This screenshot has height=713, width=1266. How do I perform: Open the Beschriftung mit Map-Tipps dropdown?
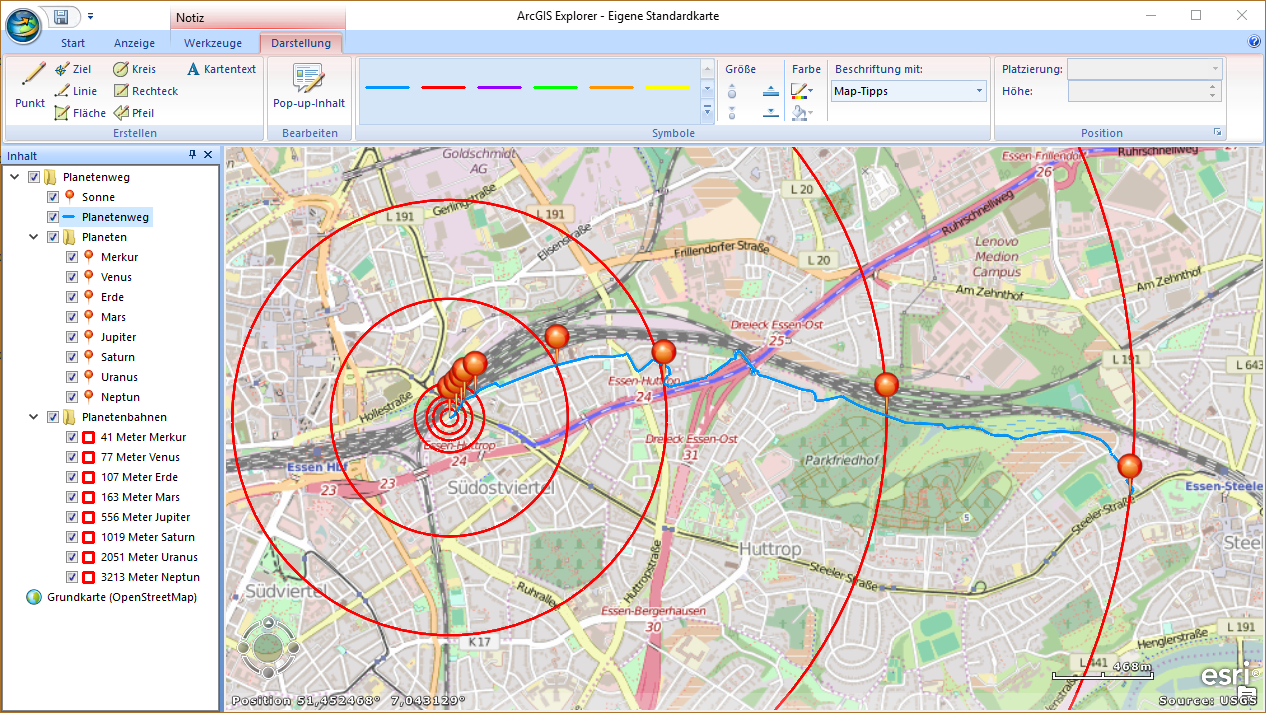click(908, 91)
